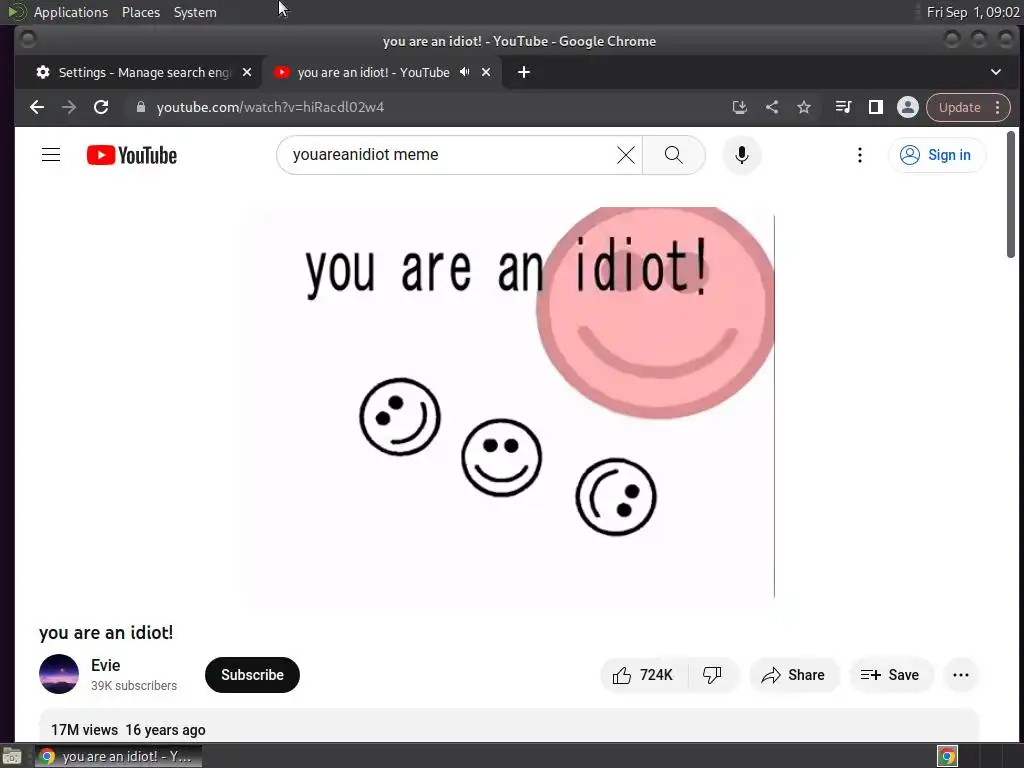Open Evie channel avatar
1024x768 pixels.
59,674
